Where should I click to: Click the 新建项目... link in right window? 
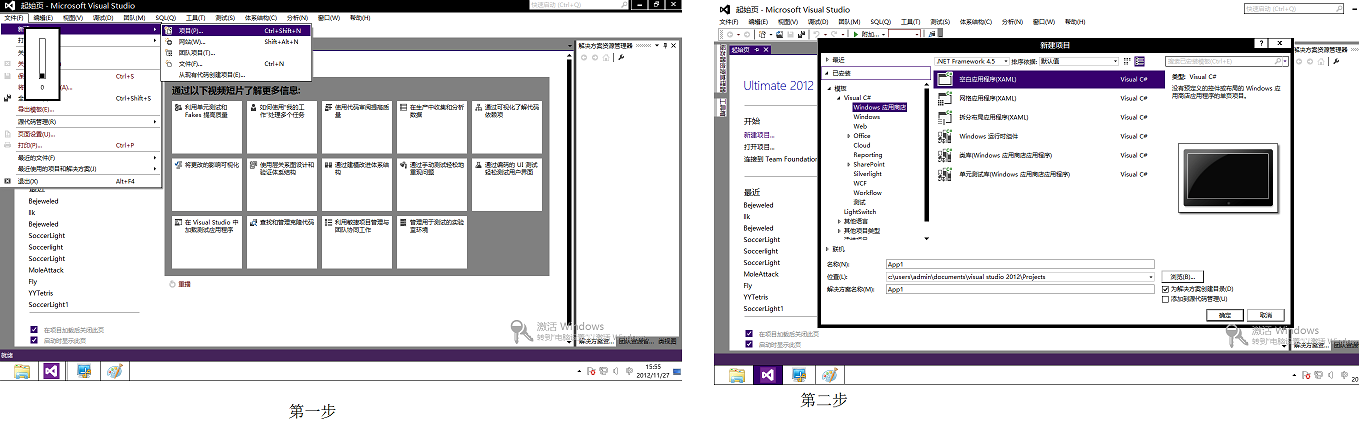(x=758, y=134)
